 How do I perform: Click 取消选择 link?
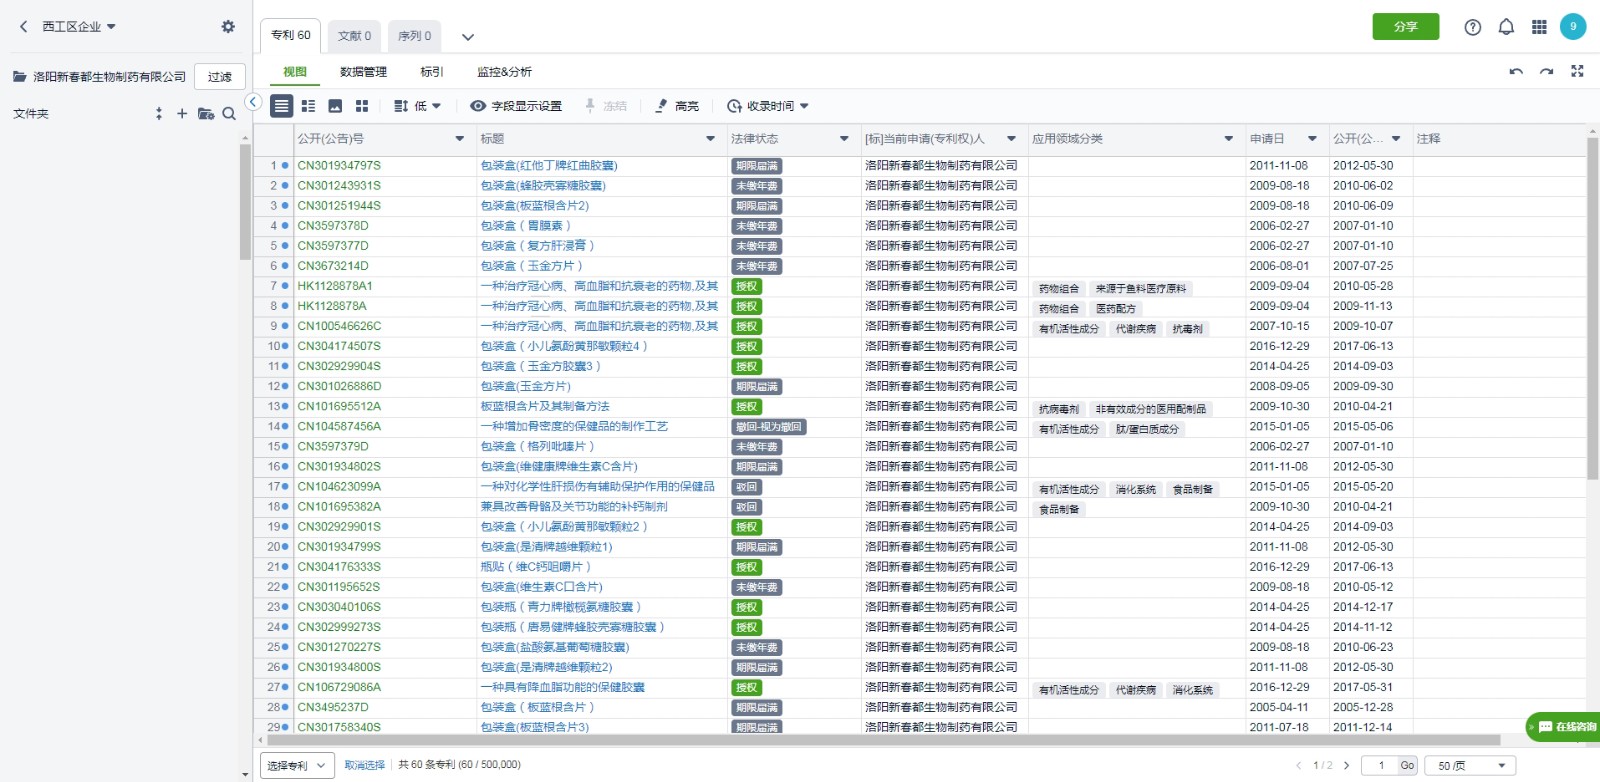pyautogui.click(x=365, y=765)
